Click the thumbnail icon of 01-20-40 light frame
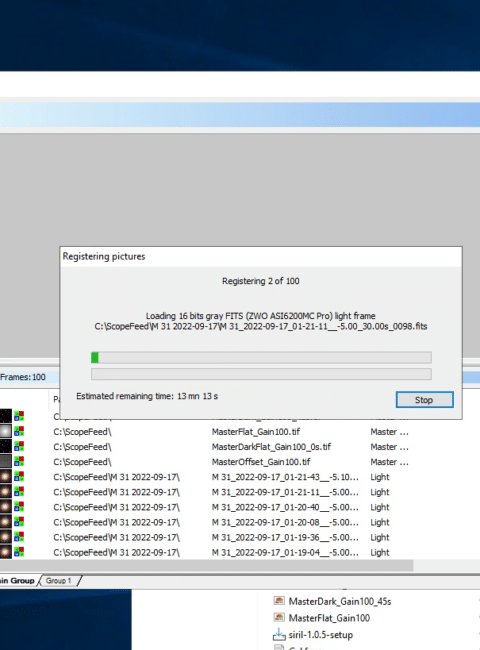The height and width of the screenshot is (650, 480). 5,507
